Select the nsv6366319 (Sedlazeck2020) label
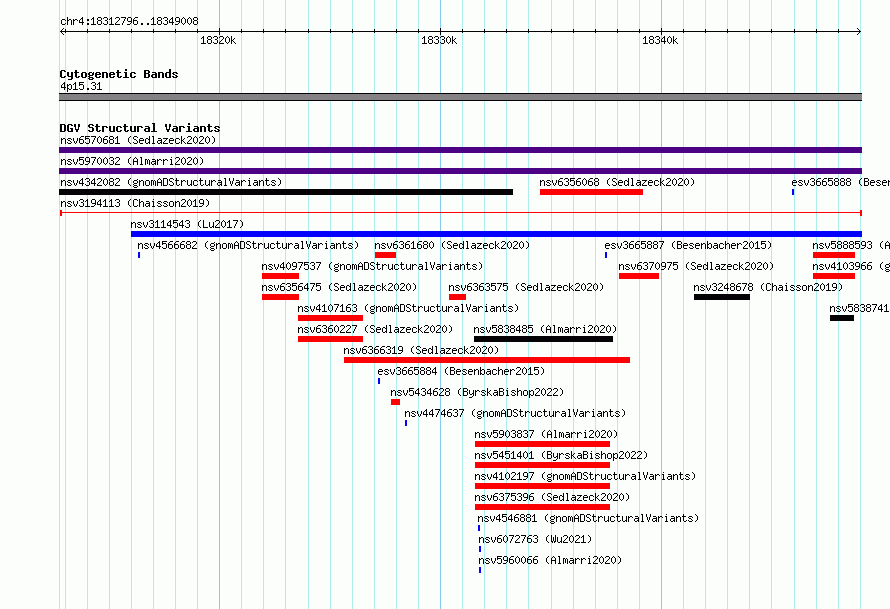This screenshot has width=890, height=609. point(421,350)
